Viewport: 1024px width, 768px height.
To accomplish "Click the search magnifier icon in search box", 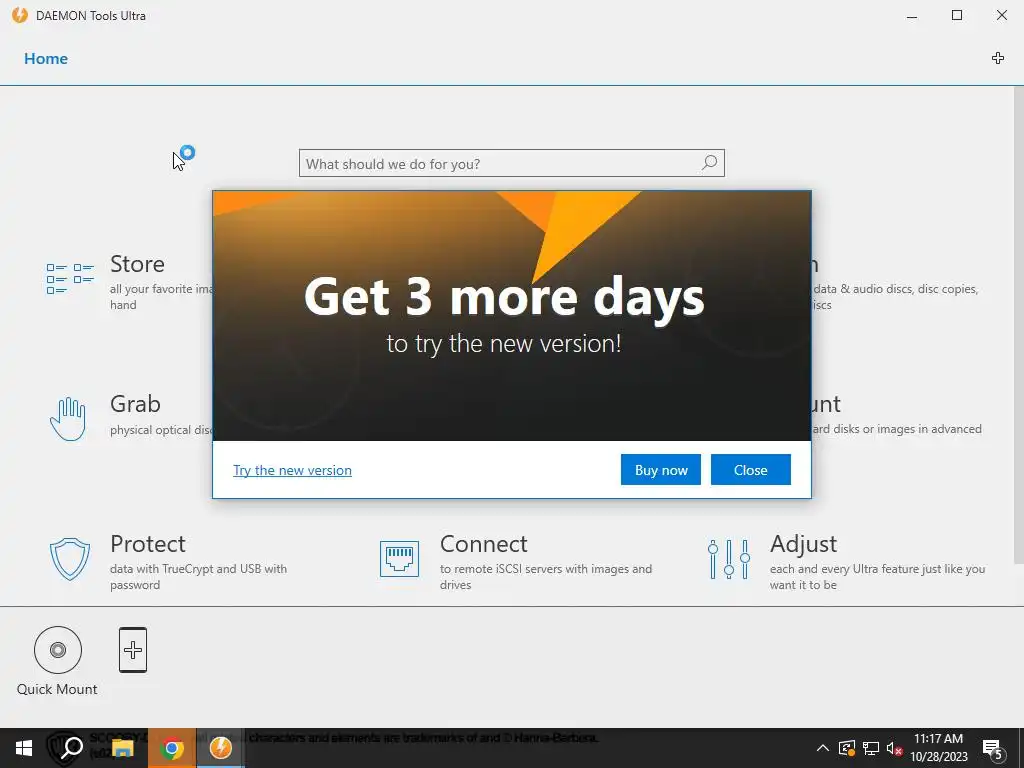I will pyautogui.click(x=709, y=163).
